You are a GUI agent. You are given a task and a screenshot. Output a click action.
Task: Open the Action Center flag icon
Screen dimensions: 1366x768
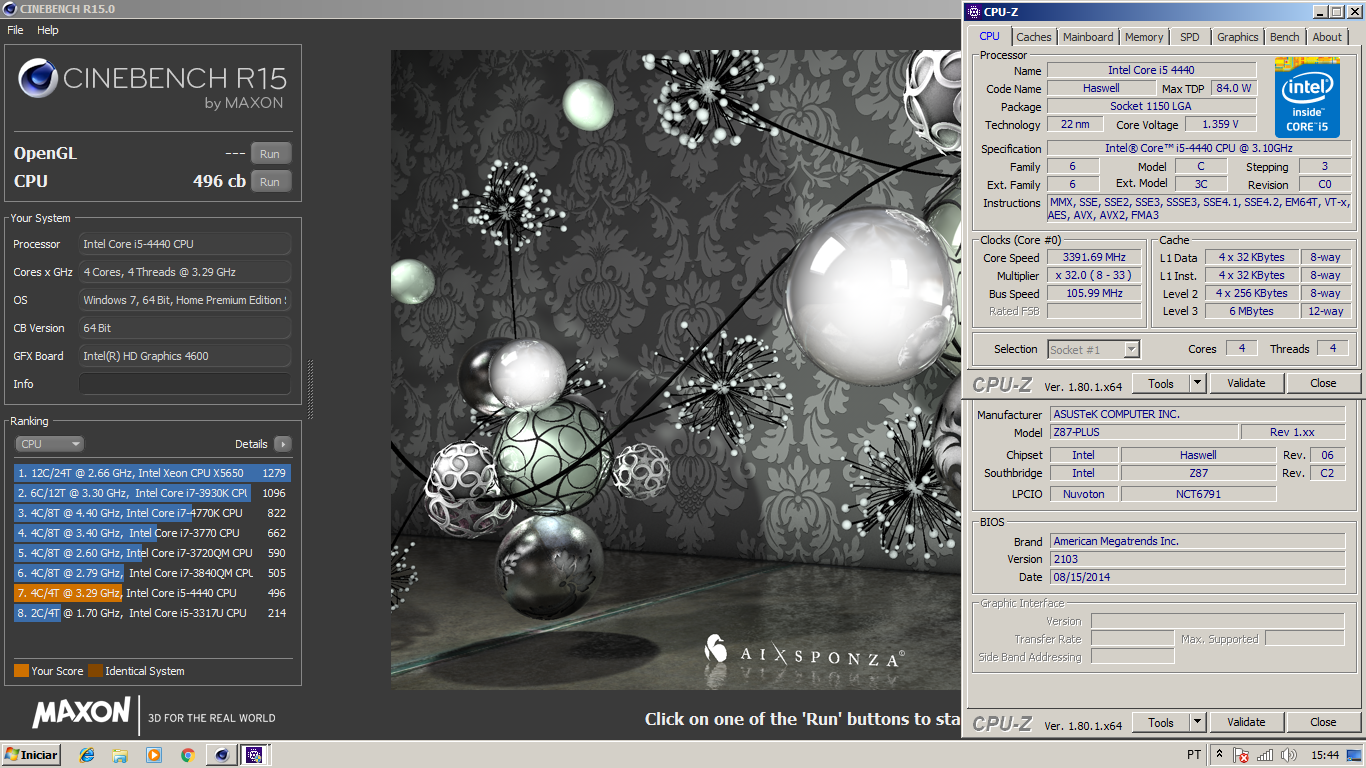click(x=1242, y=755)
